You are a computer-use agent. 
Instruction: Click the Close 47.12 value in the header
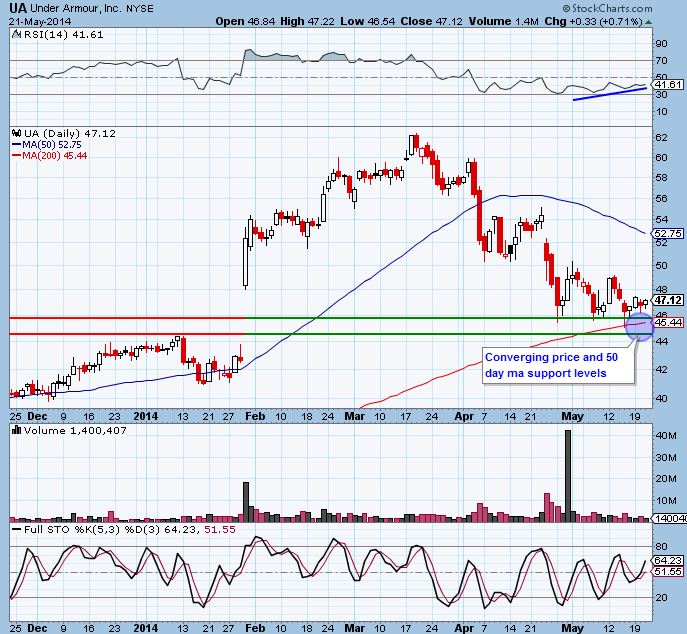click(x=431, y=21)
